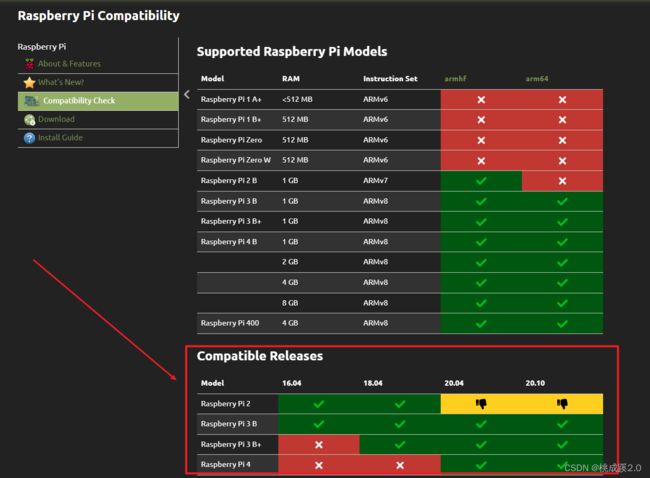The width and height of the screenshot is (650, 478).
Task: Click the Raspberry Pi 2 row in Compatible Releases
Action: [400, 404]
